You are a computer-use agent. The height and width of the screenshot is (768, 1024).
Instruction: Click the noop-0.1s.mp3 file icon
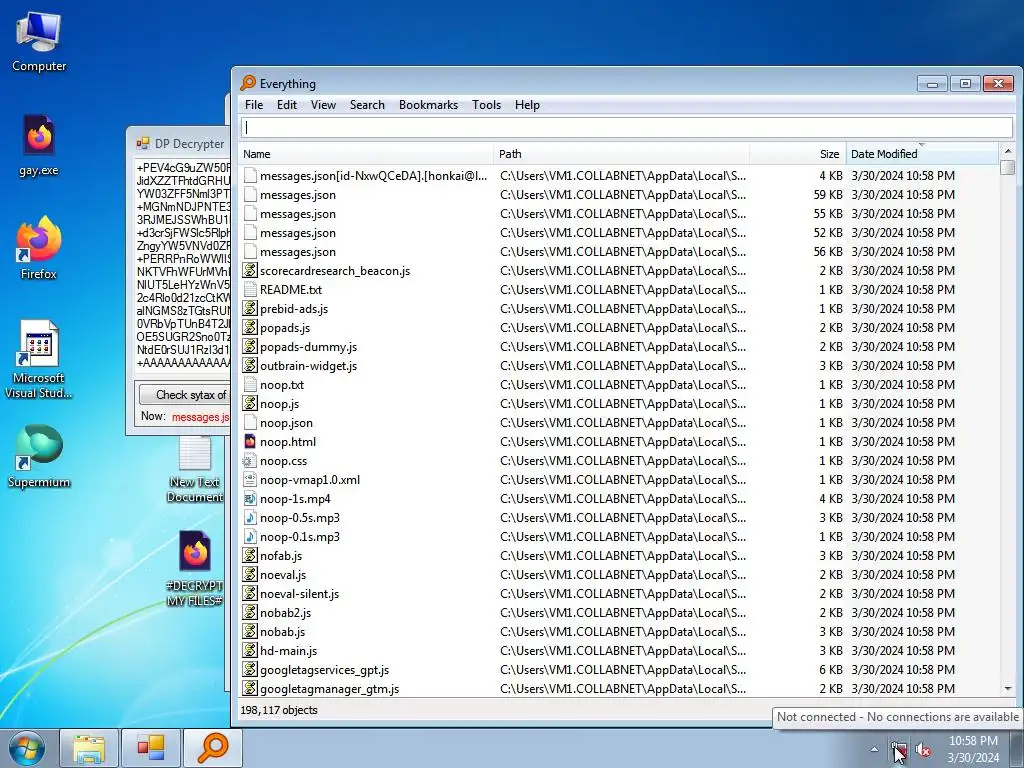249,536
